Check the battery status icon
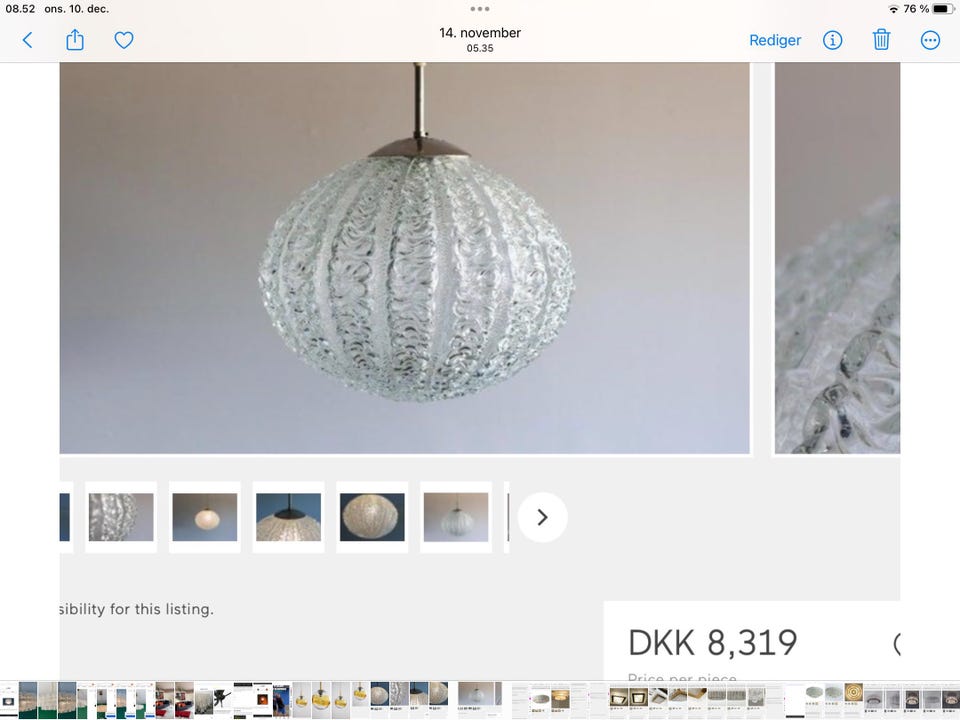This screenshot has width=960, height=720. (x=943, y=9)
